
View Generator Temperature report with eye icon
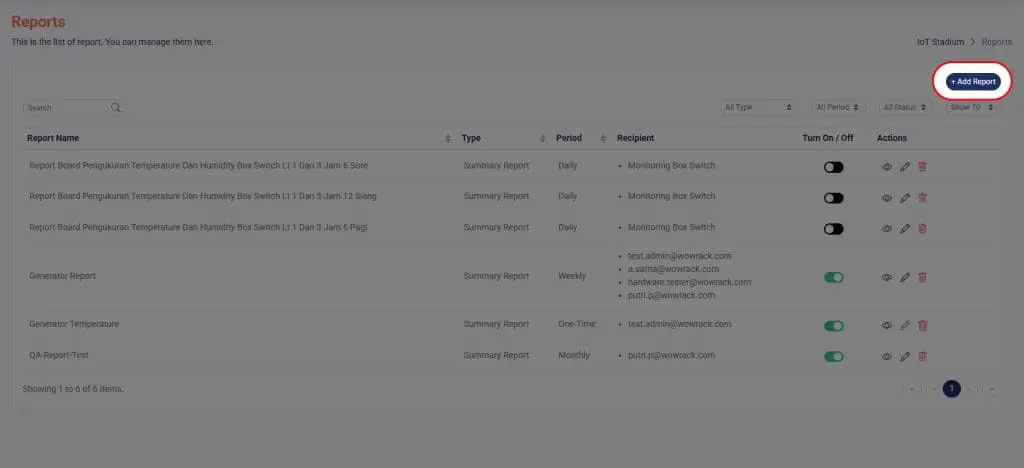887,325
